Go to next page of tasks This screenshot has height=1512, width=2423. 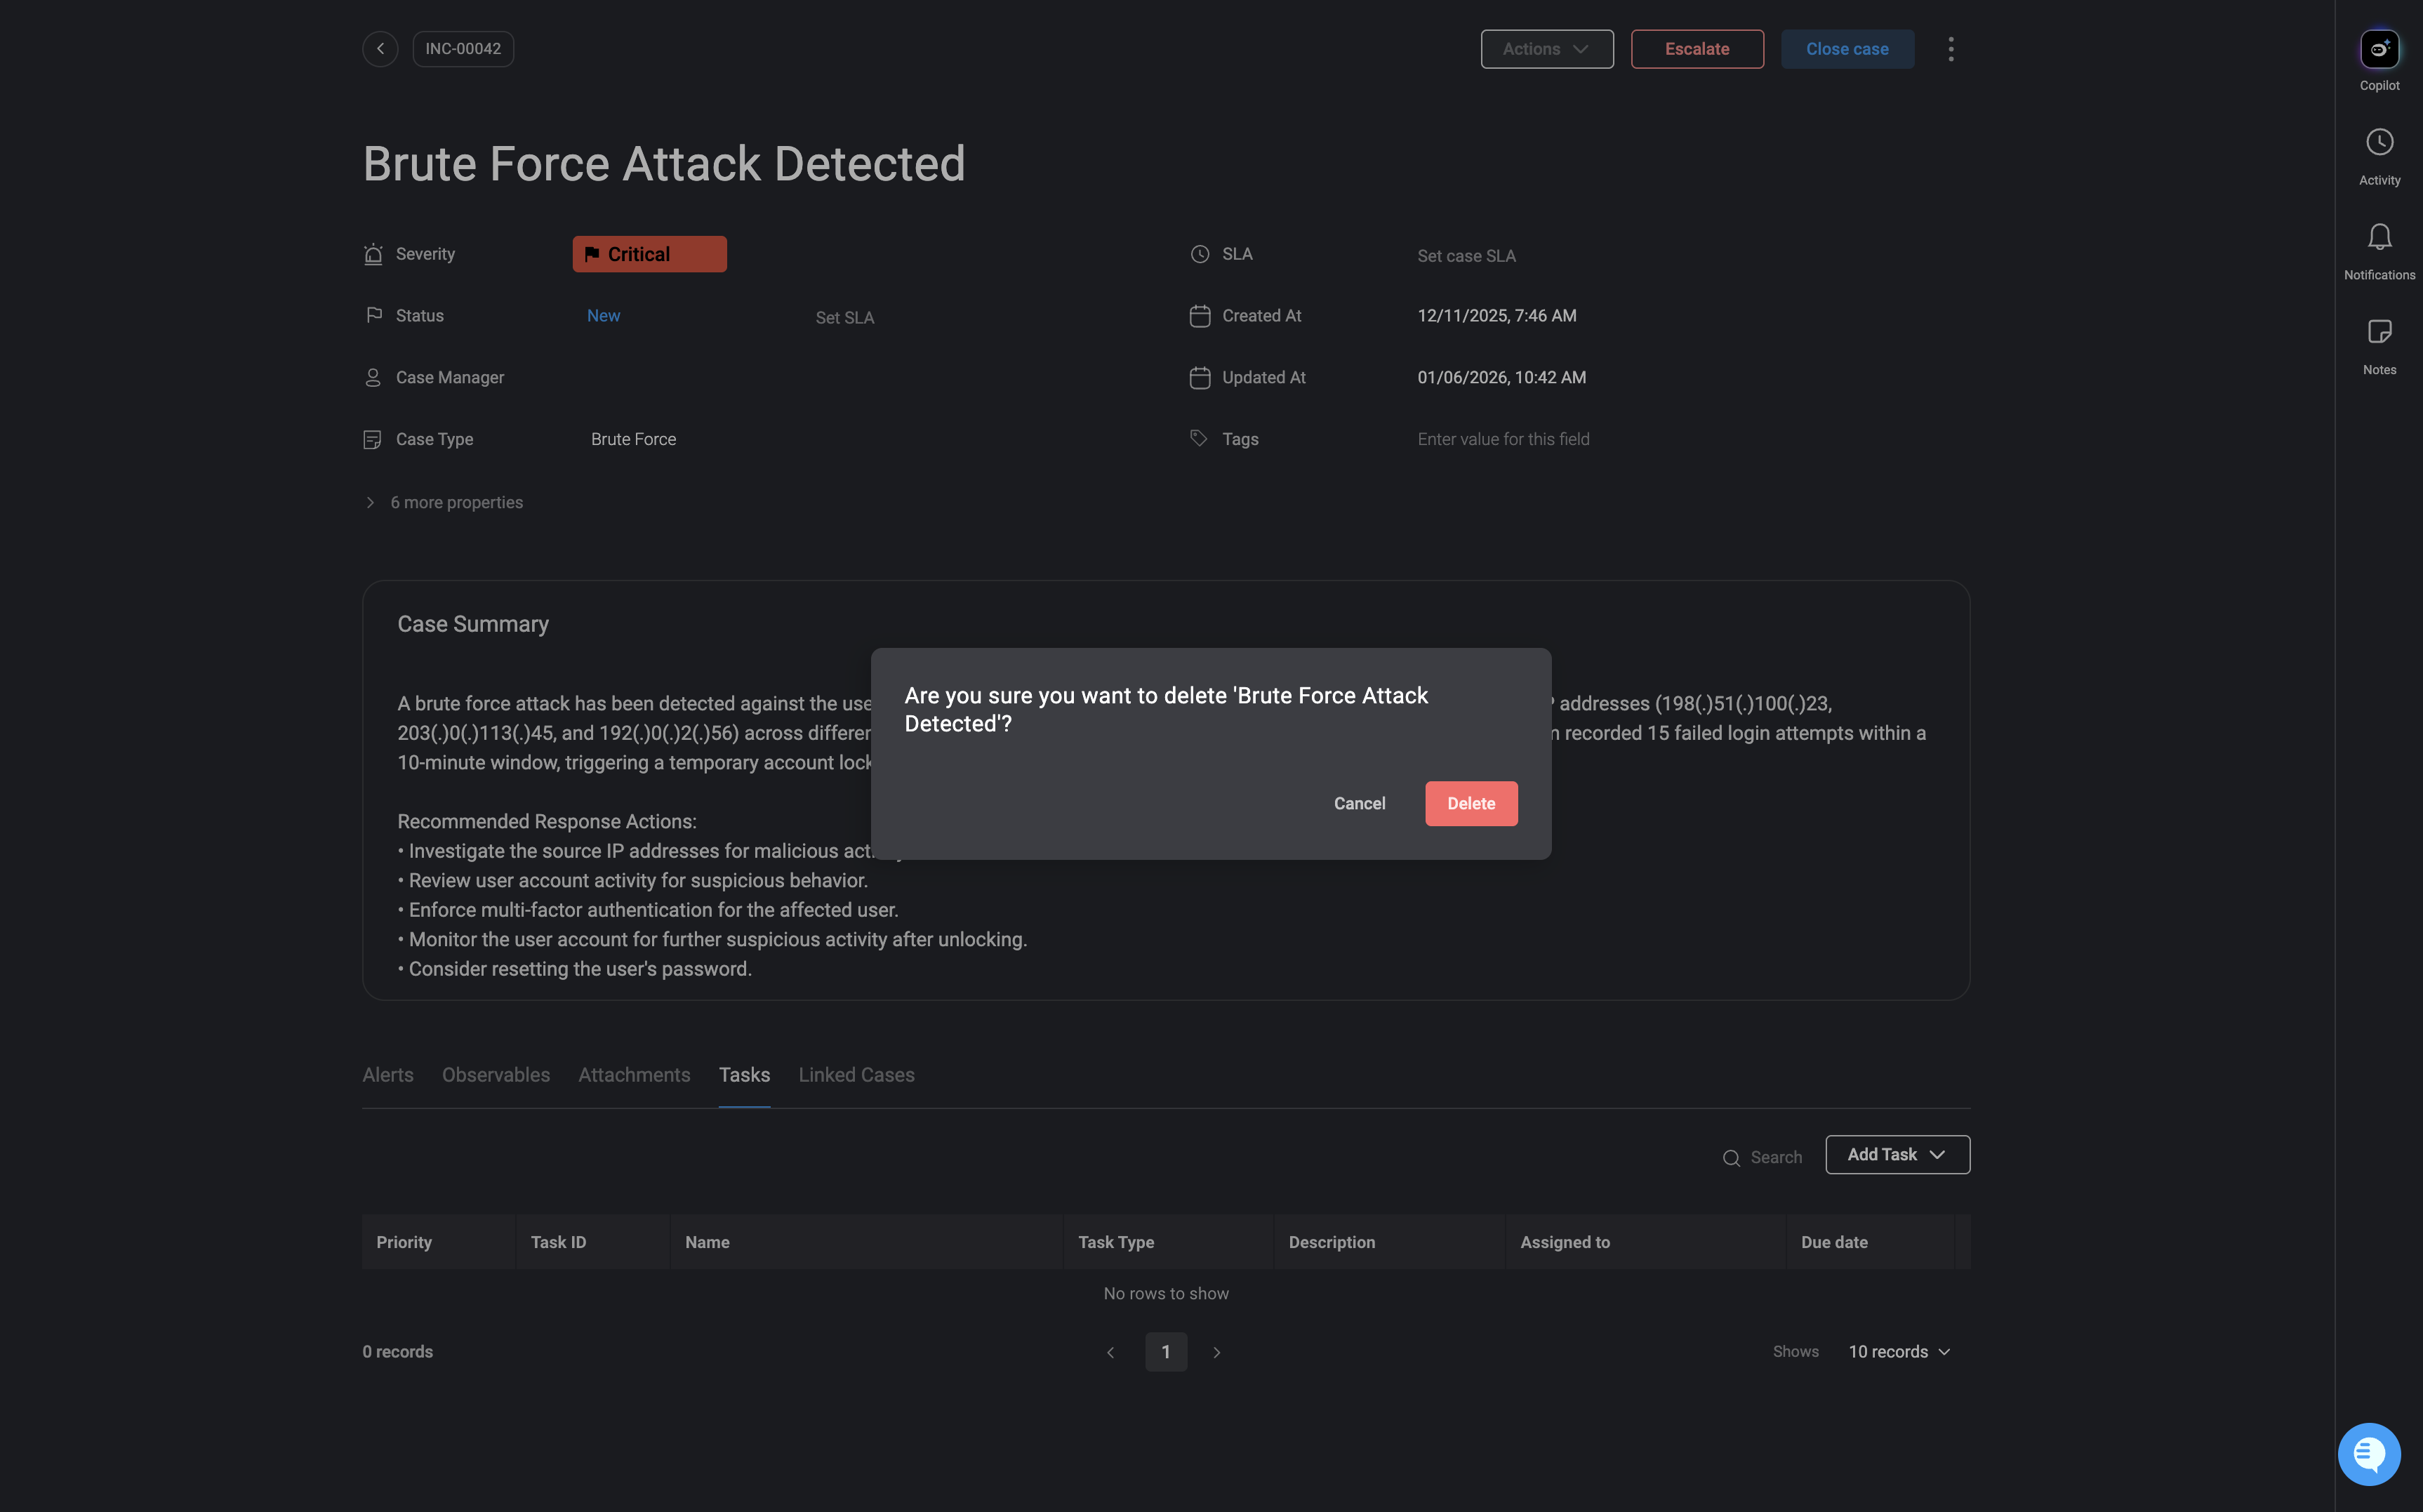pos(1216,1353)
